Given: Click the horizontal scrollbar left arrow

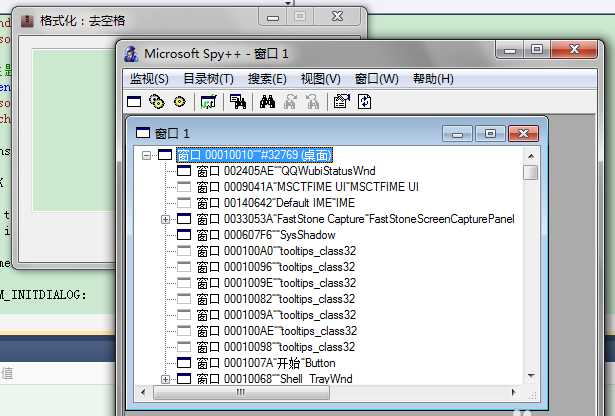Looking at the screenshot, I should coord(143,392).
